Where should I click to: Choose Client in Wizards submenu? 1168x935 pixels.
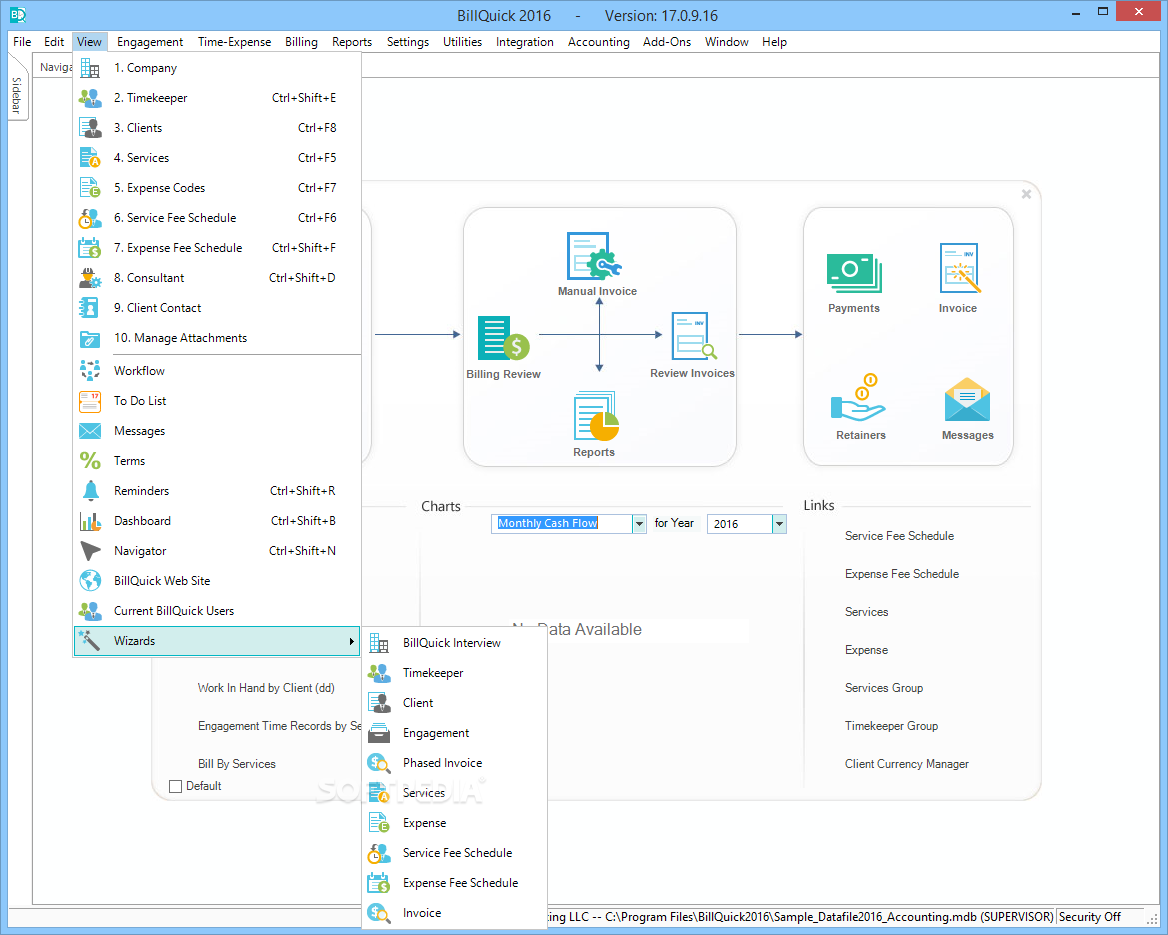coord(454,703)
